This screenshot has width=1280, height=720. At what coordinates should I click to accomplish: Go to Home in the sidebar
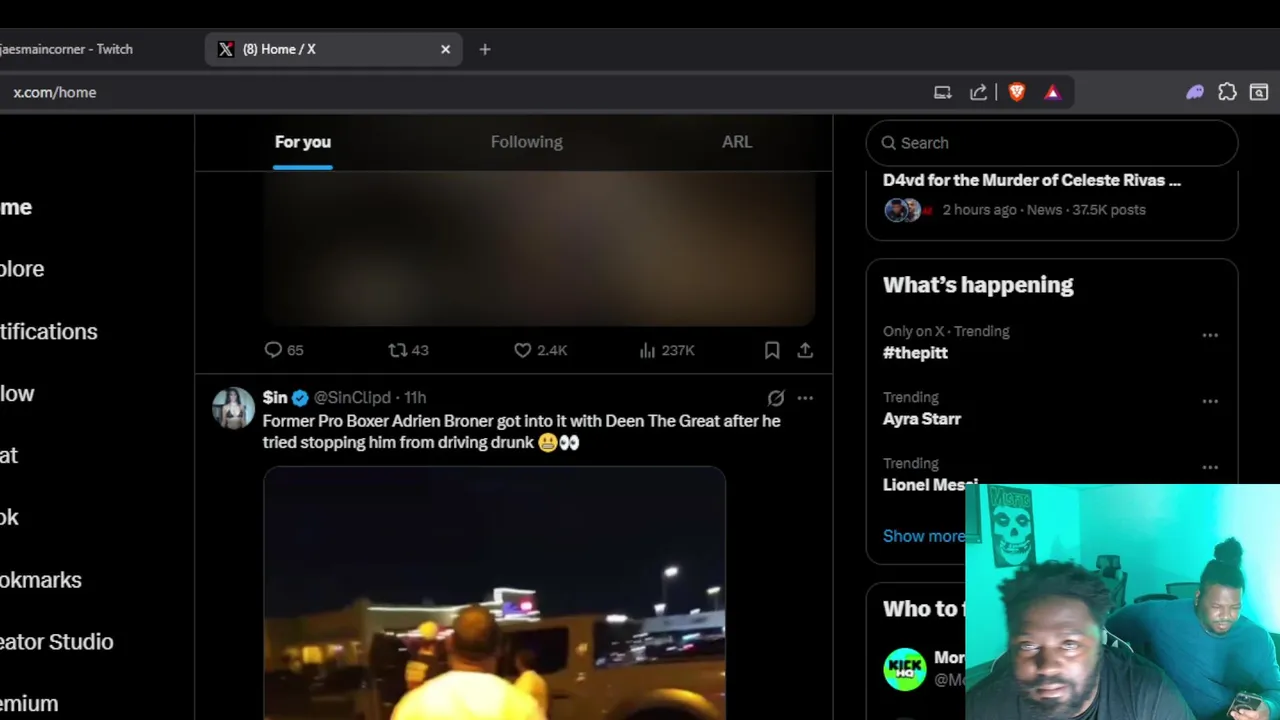[x=16, y=207]
